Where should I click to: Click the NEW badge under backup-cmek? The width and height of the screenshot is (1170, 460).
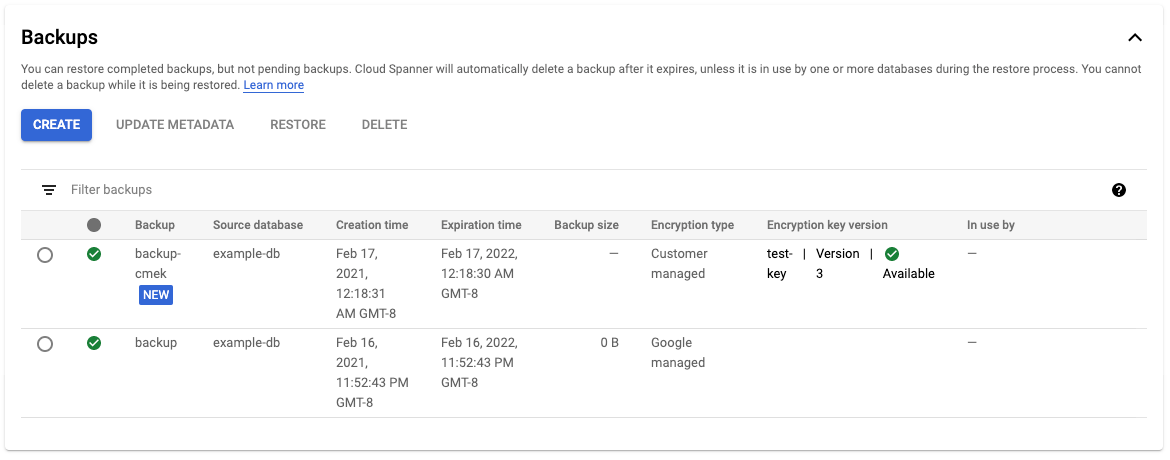pos(155,295)
